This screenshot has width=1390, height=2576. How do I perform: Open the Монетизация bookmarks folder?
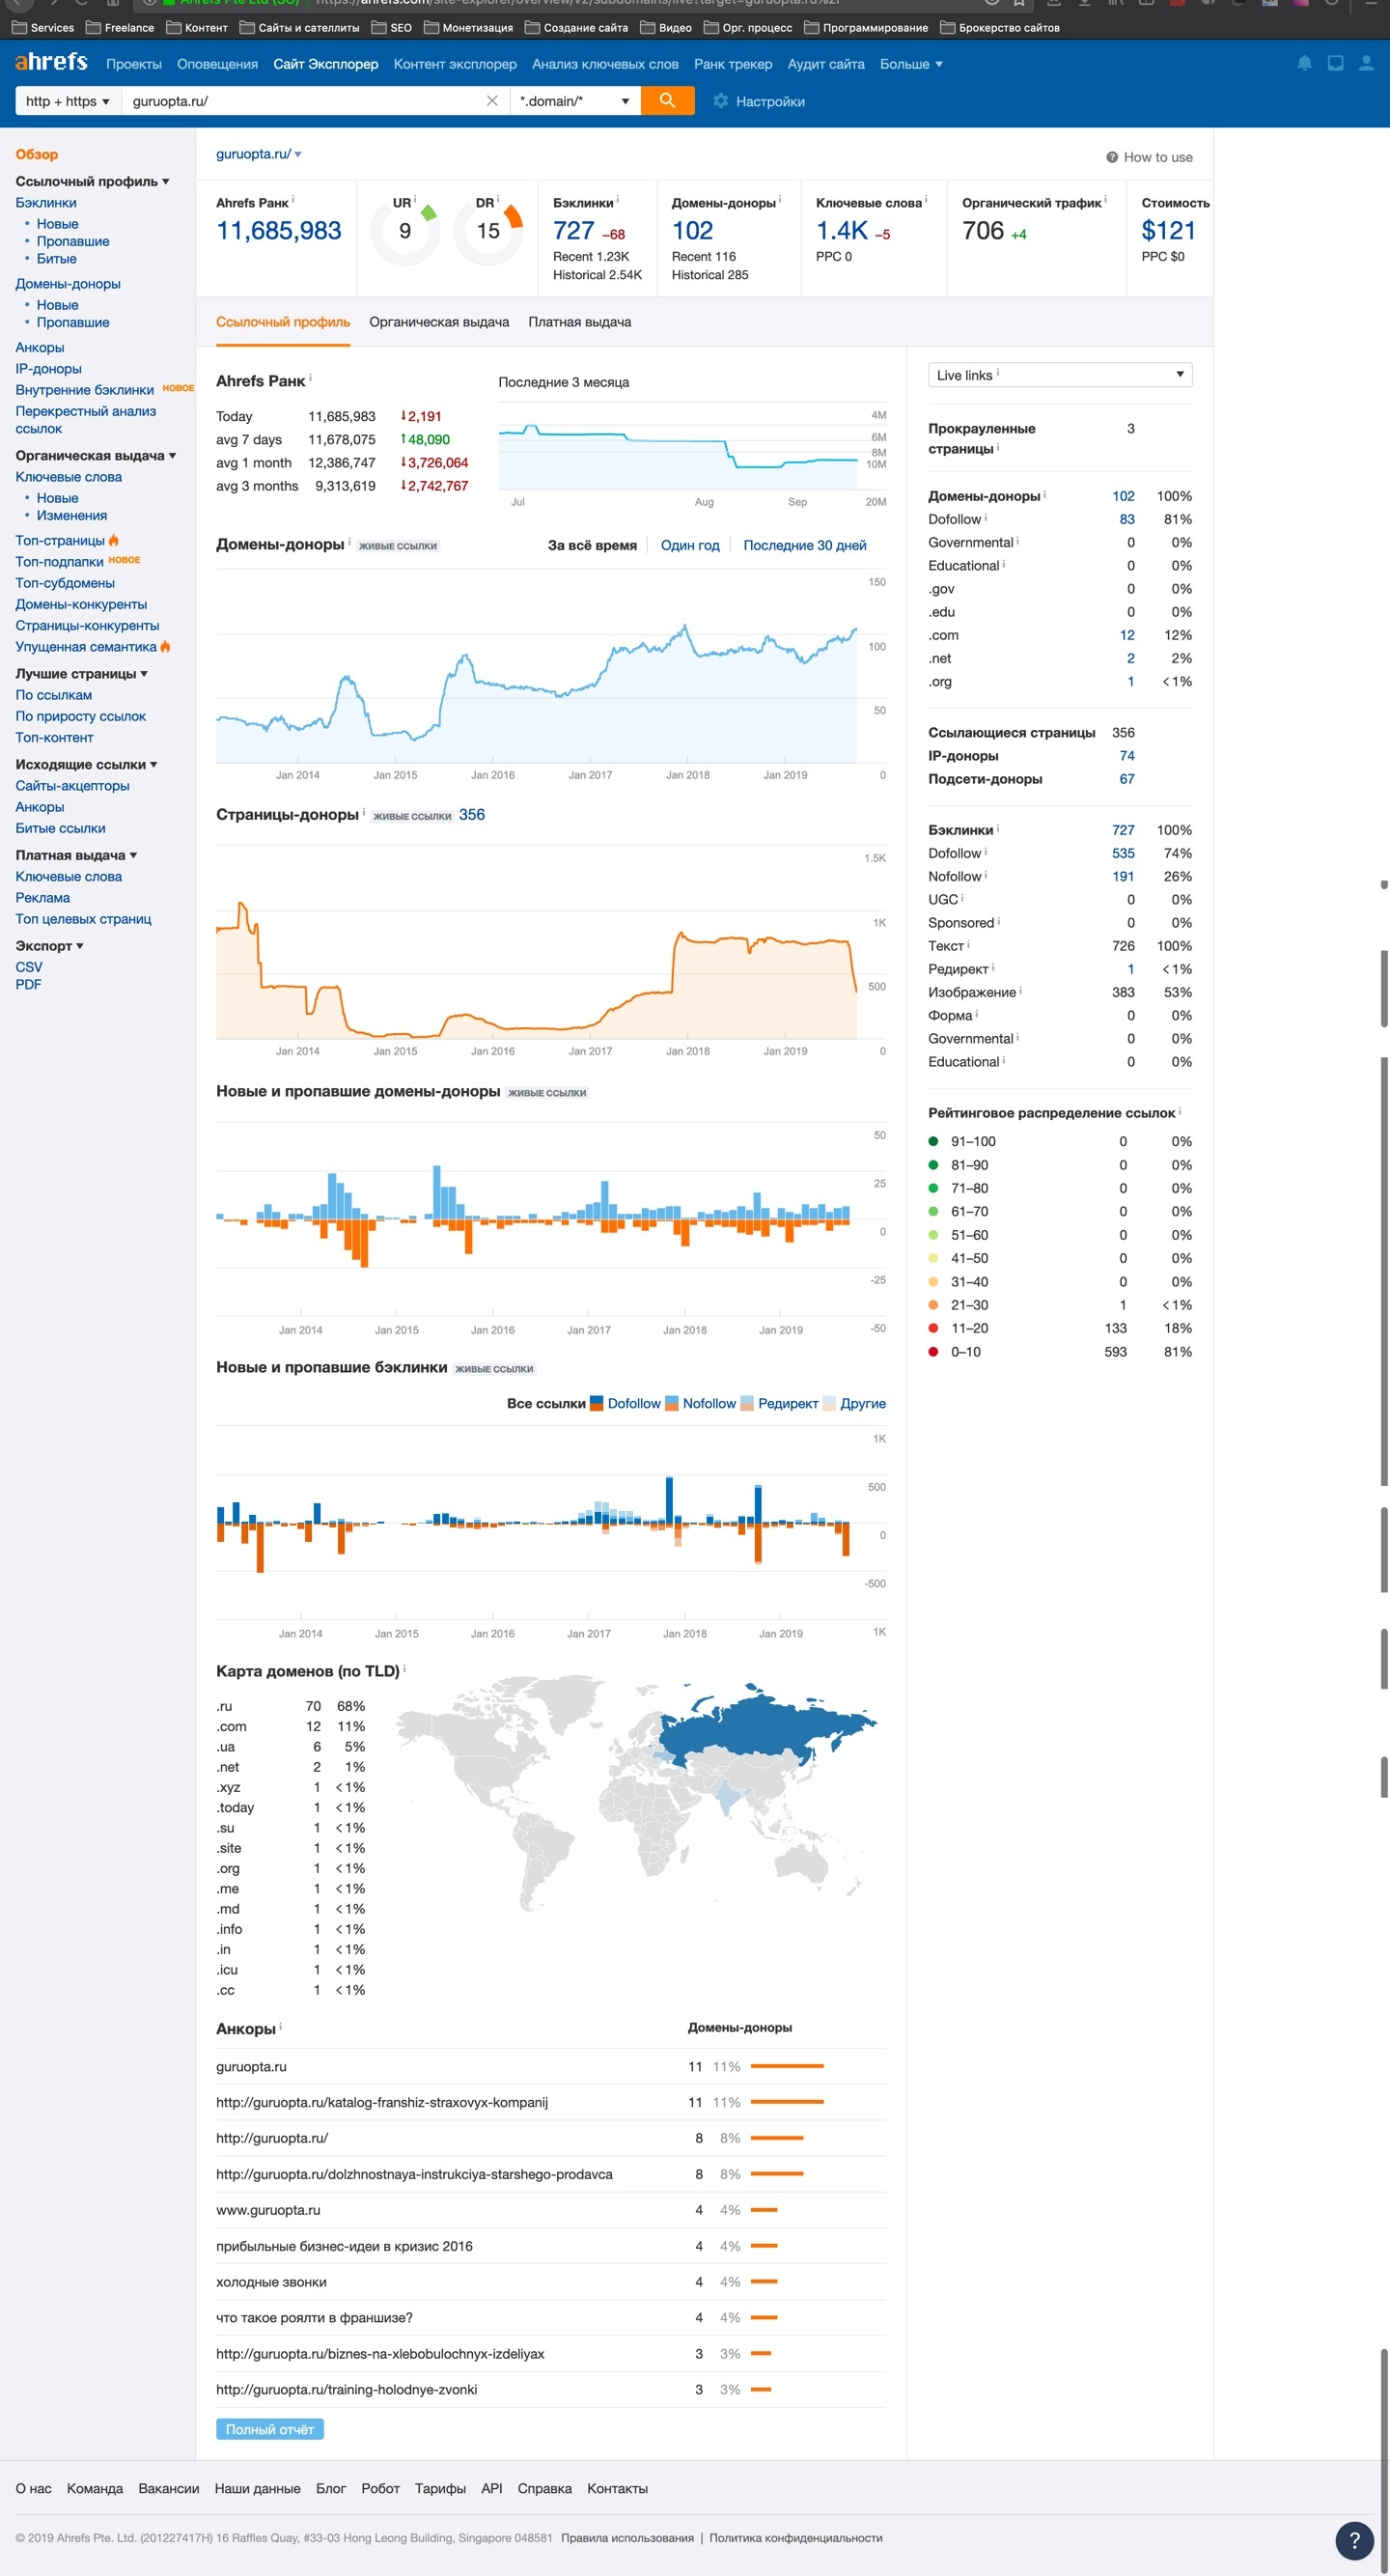[x=469, y=27]
